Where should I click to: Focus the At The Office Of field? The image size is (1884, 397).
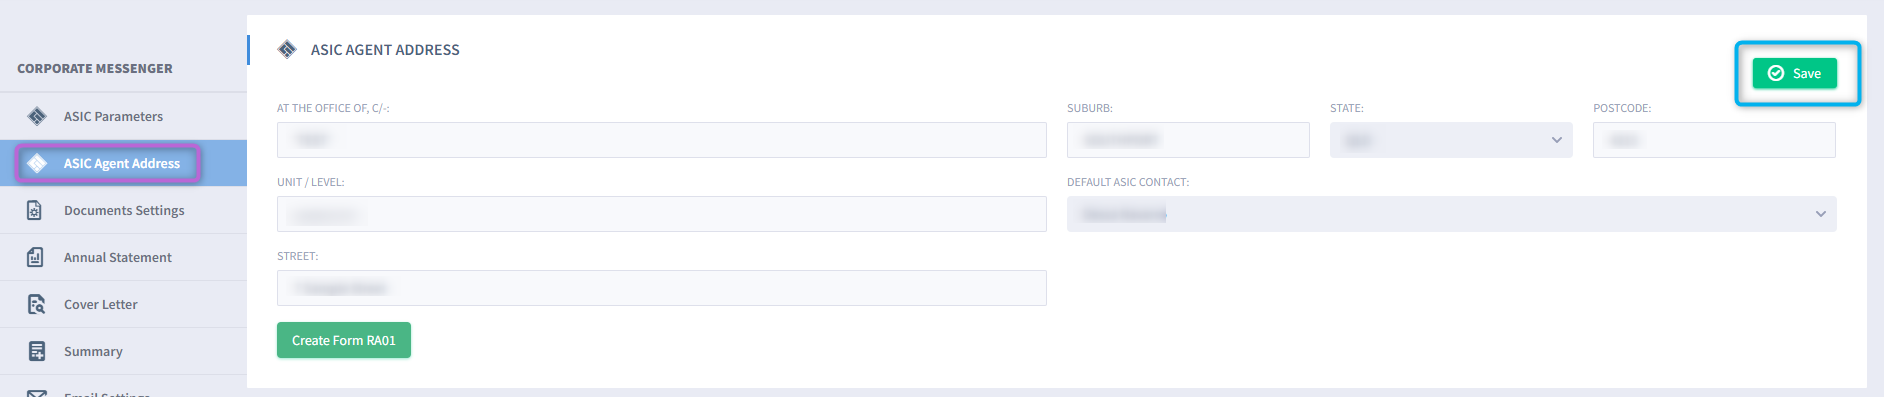tap(662, 140)
